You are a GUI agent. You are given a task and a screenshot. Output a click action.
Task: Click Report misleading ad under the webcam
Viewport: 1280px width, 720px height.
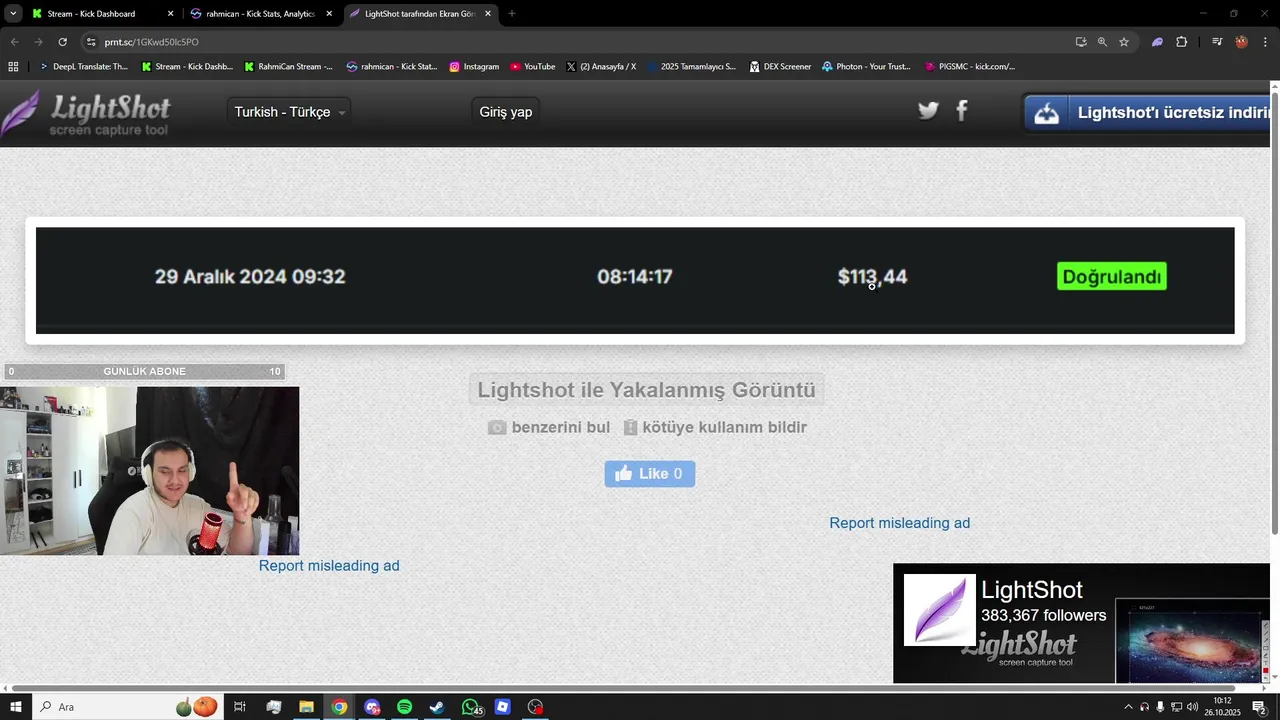tap(329, 566)
